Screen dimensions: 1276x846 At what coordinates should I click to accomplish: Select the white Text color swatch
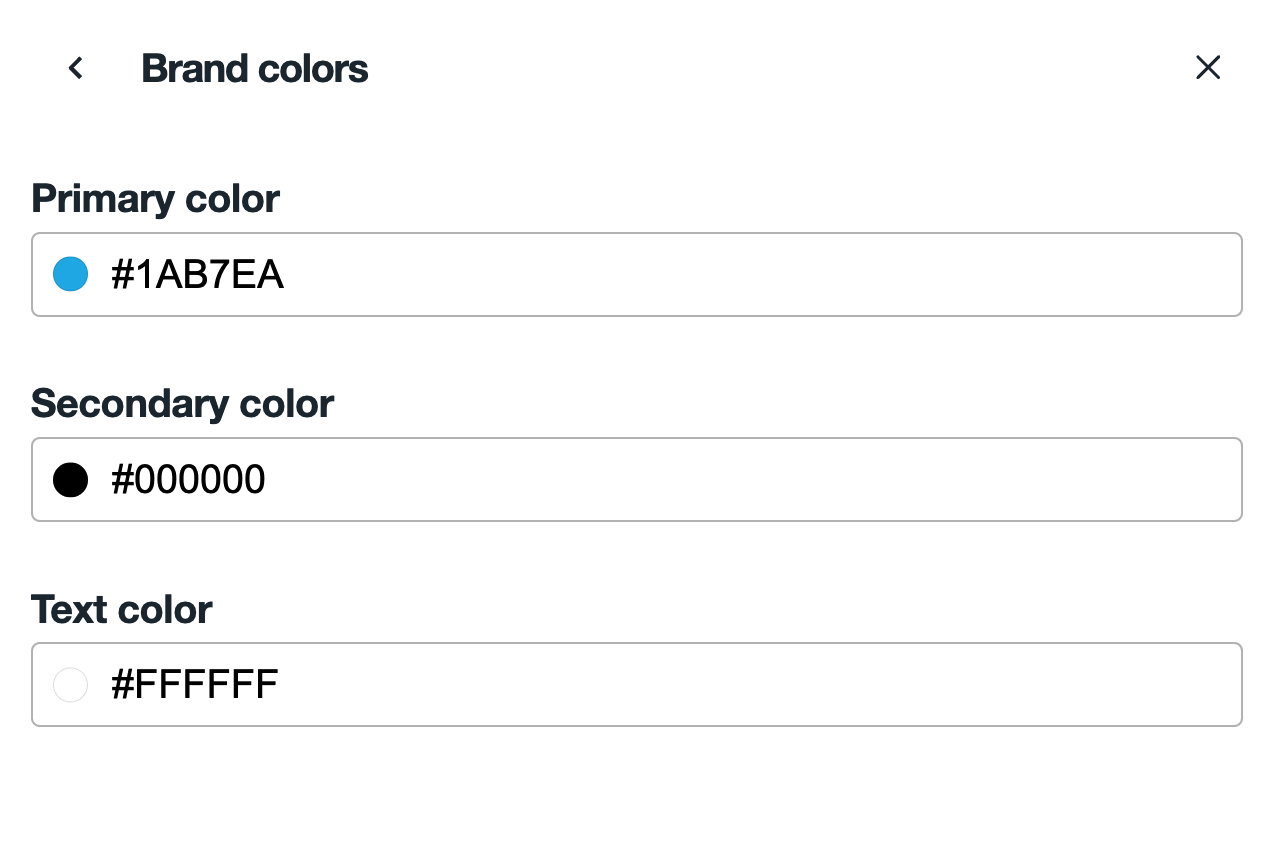coord(70,685)
